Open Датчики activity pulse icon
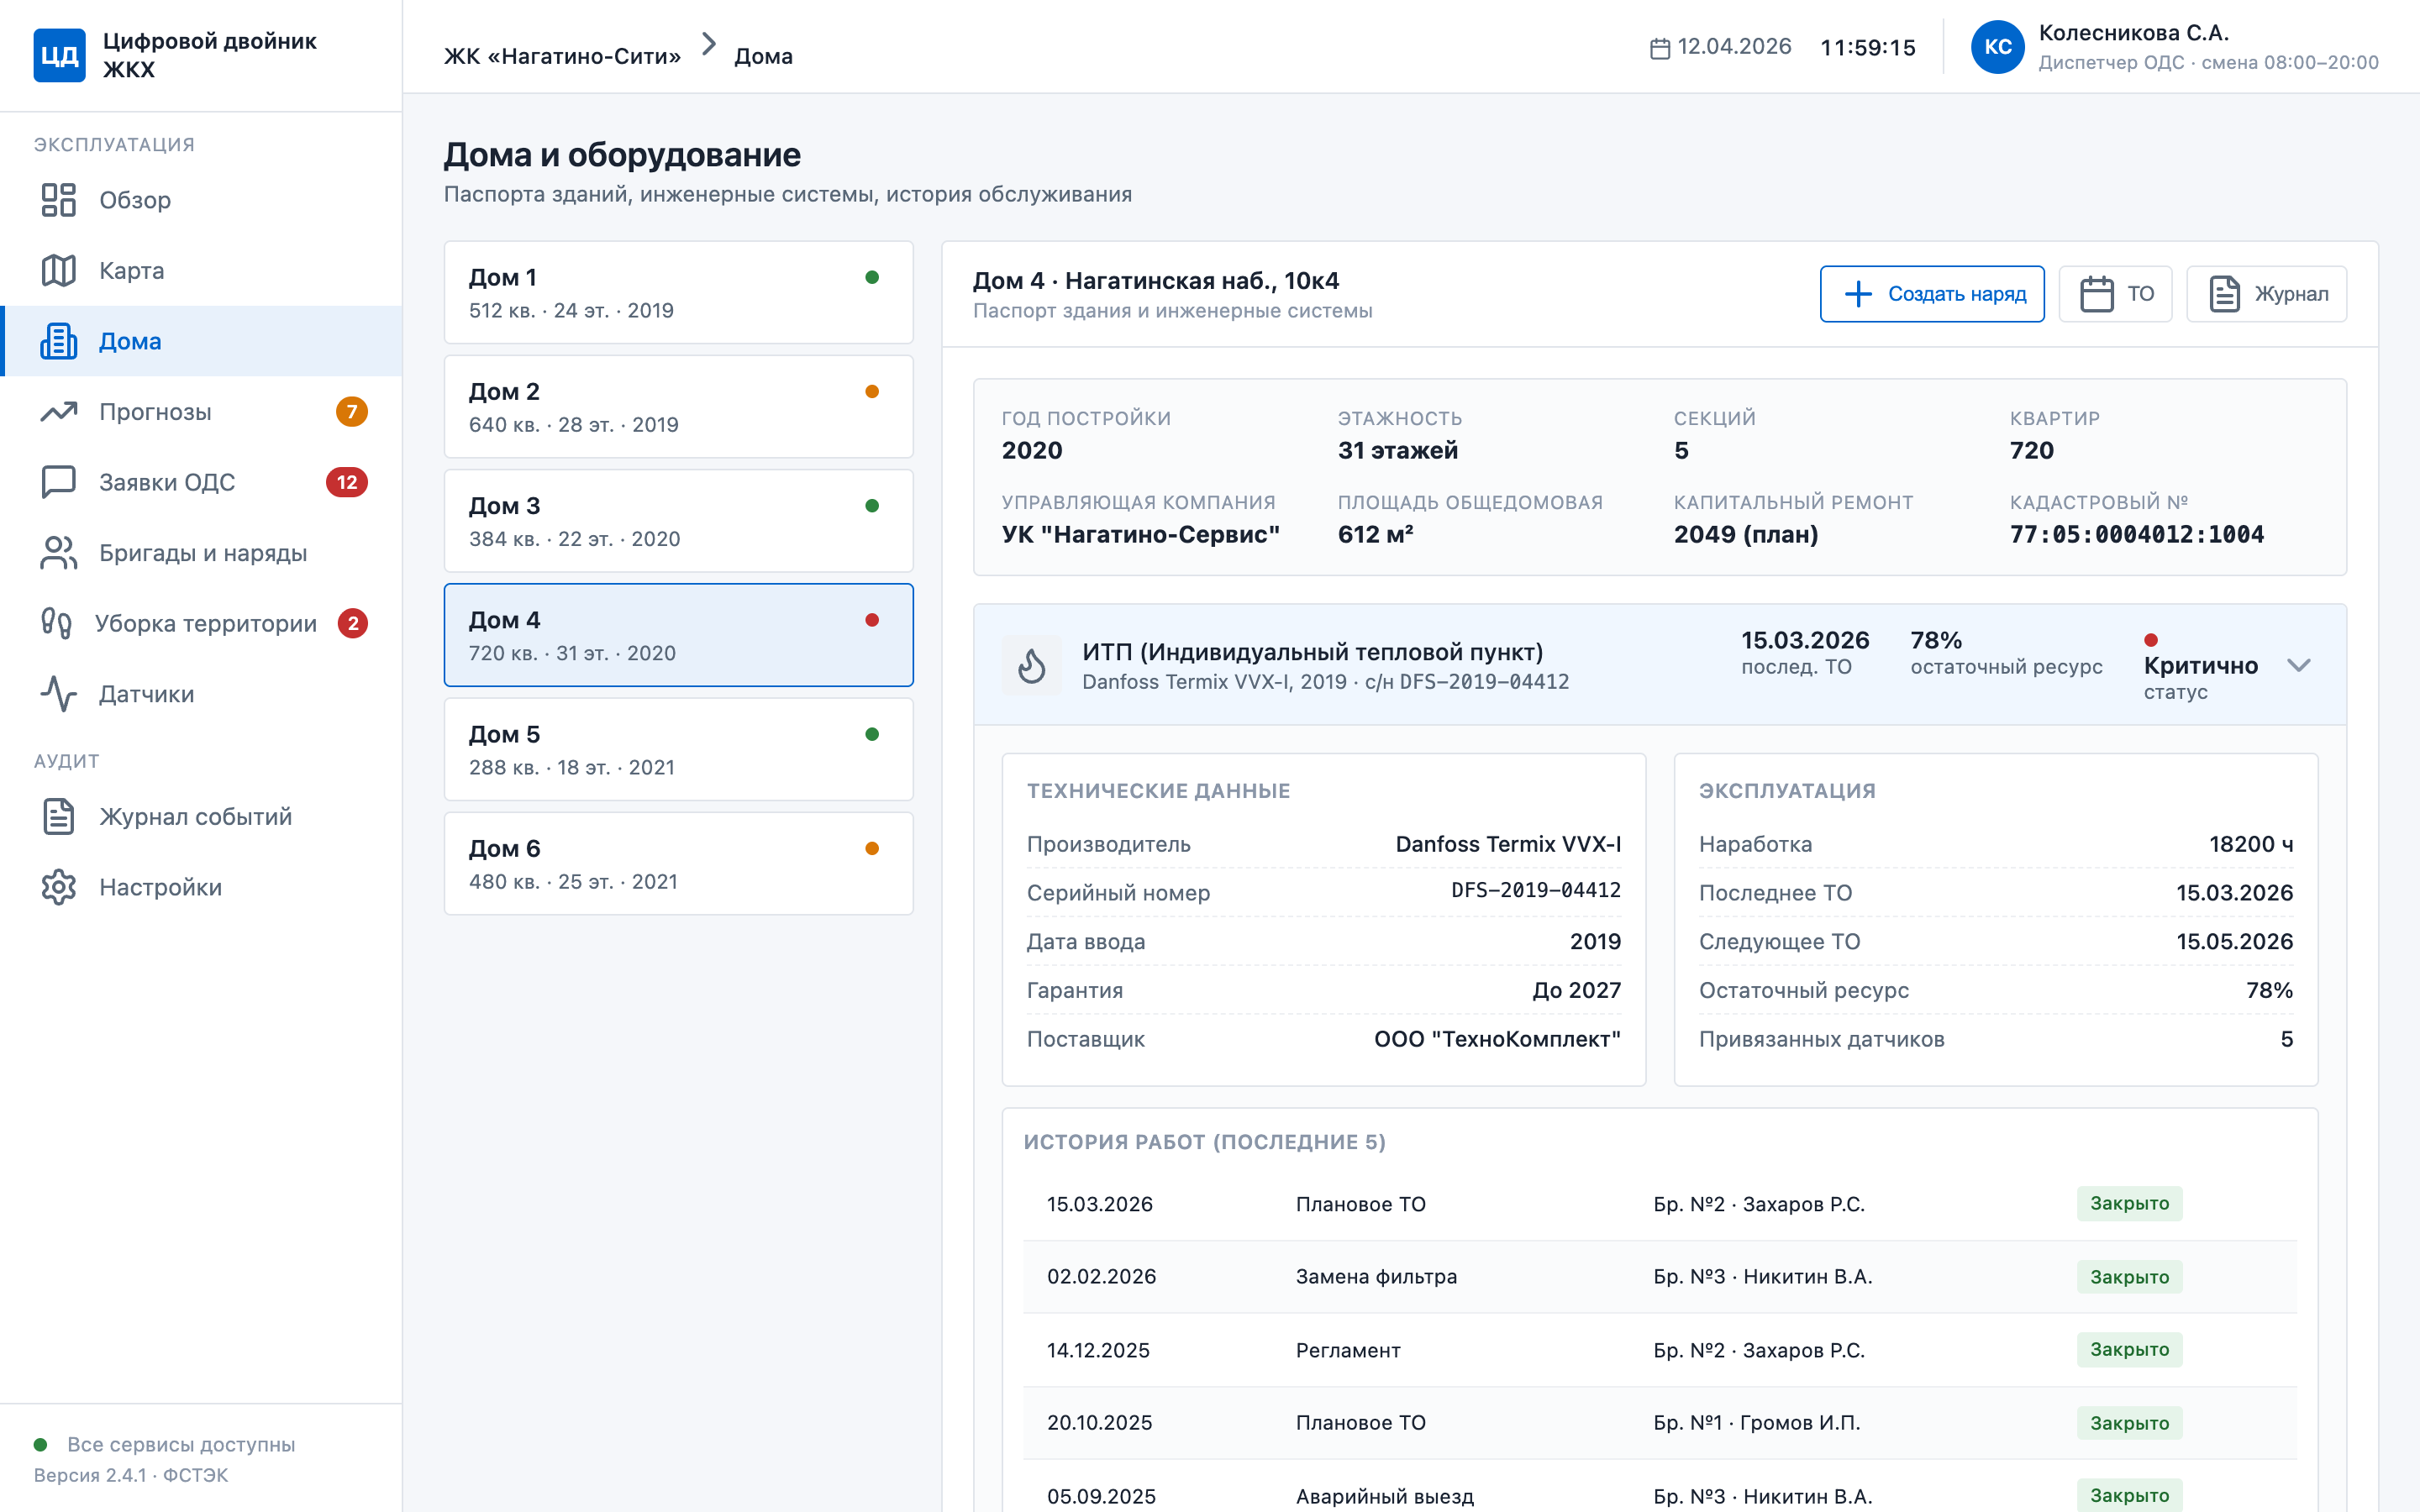Viewport: 2420px width, 1512px height. click(x=59, y=694)
